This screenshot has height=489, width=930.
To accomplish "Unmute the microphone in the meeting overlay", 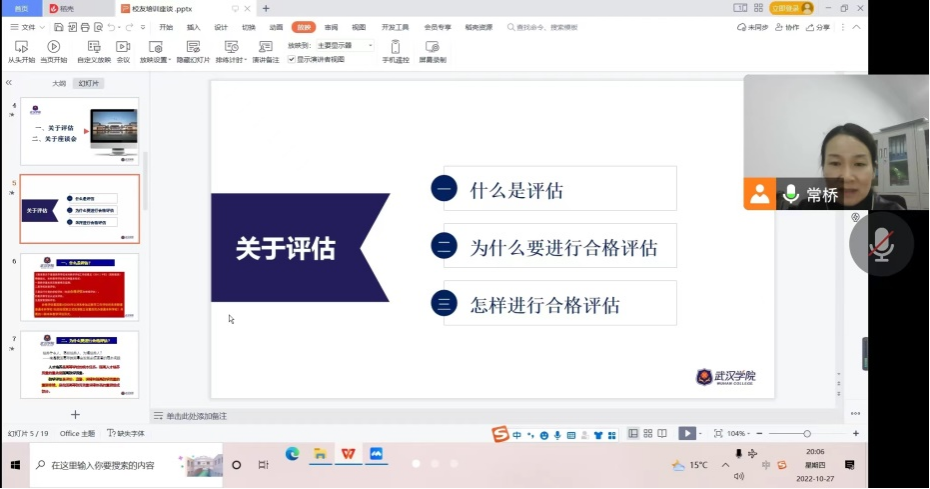I will [x=881, y=244].
